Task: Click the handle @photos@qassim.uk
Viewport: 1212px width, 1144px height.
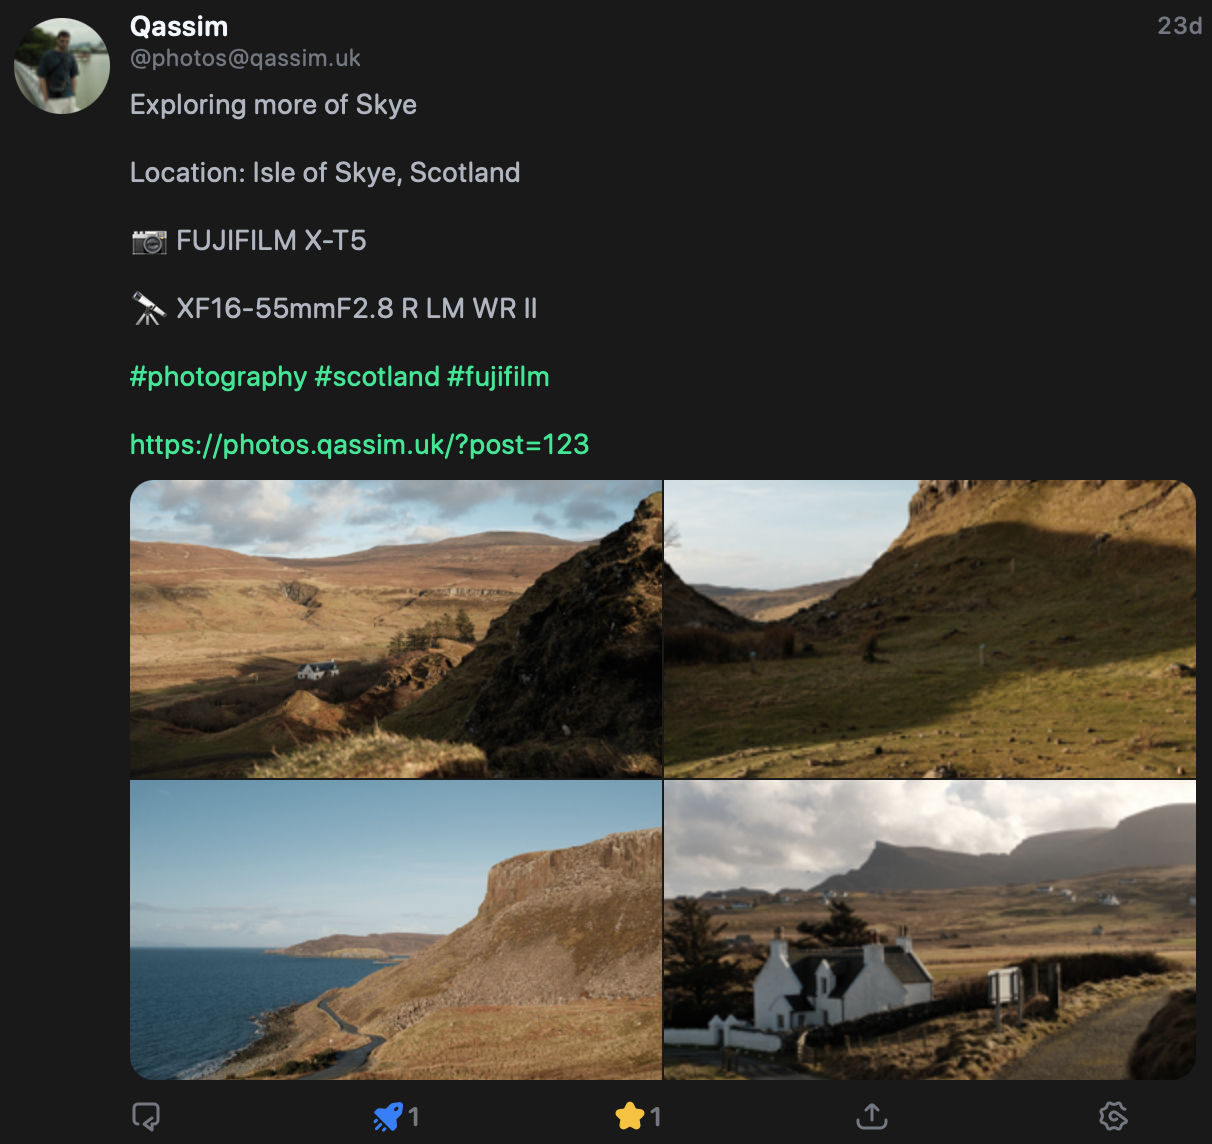Action: (x=245, y=58)
